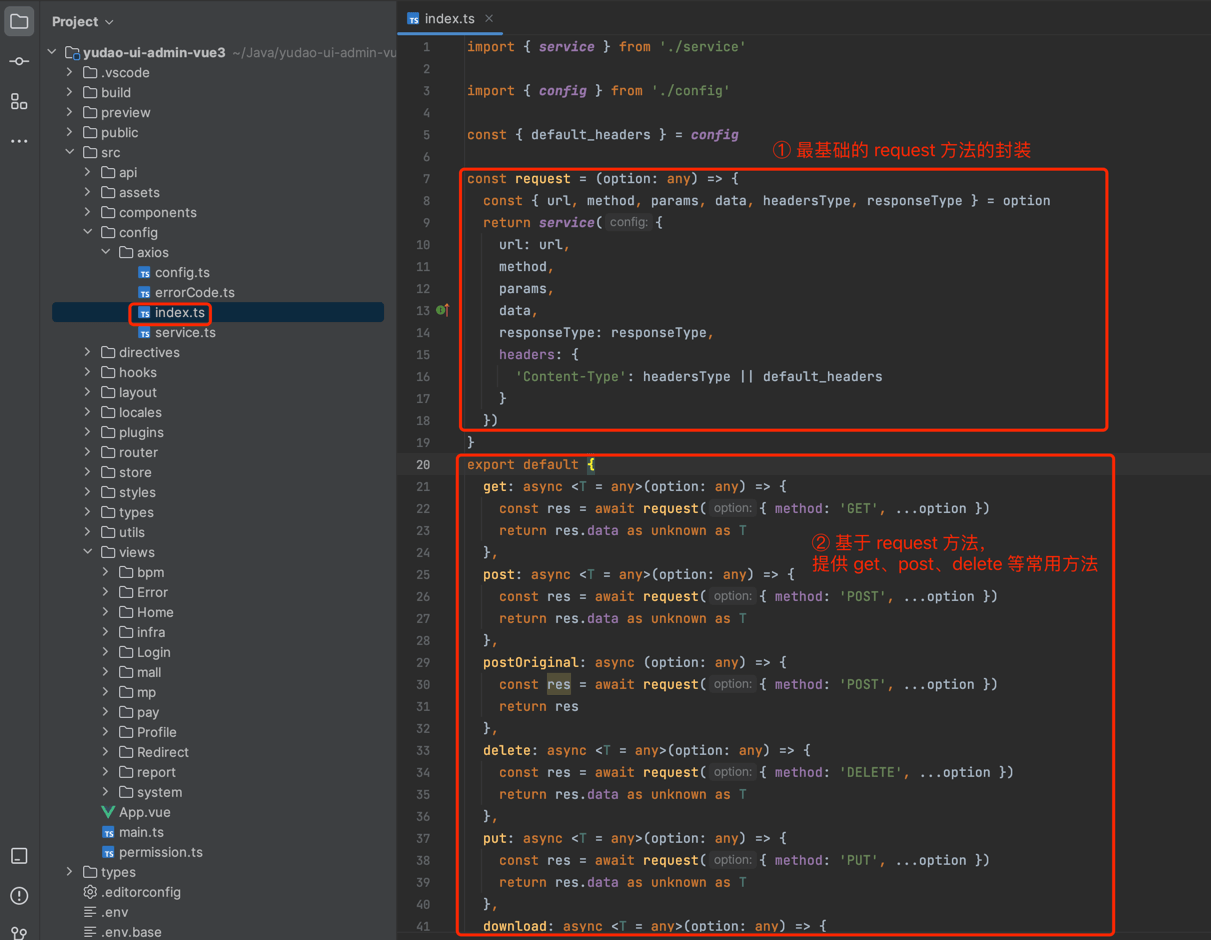Open the Commit tool window icon
1211x940 pixels.
19,62
